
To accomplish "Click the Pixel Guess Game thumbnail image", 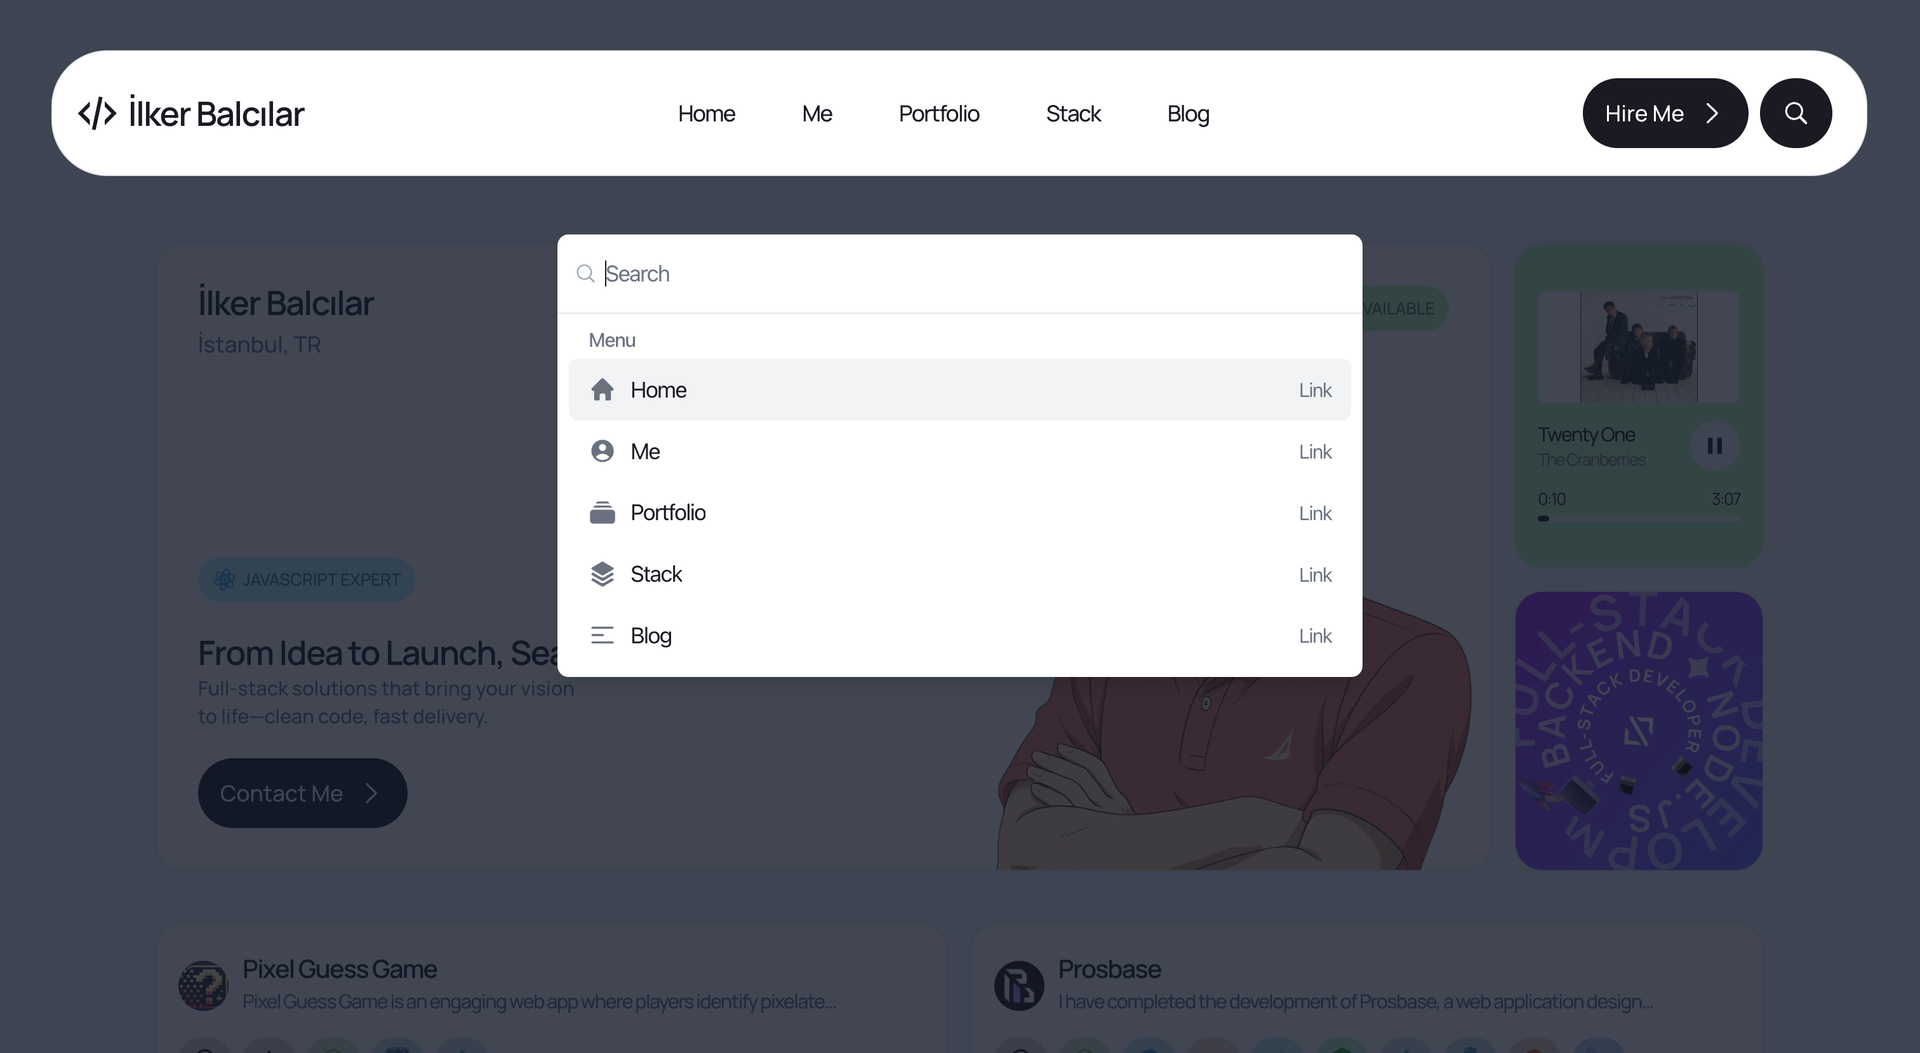I will 203,985.
